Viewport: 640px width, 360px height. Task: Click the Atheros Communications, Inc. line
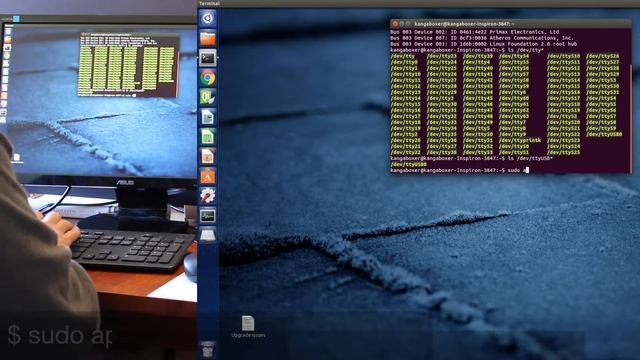point(482,38)
